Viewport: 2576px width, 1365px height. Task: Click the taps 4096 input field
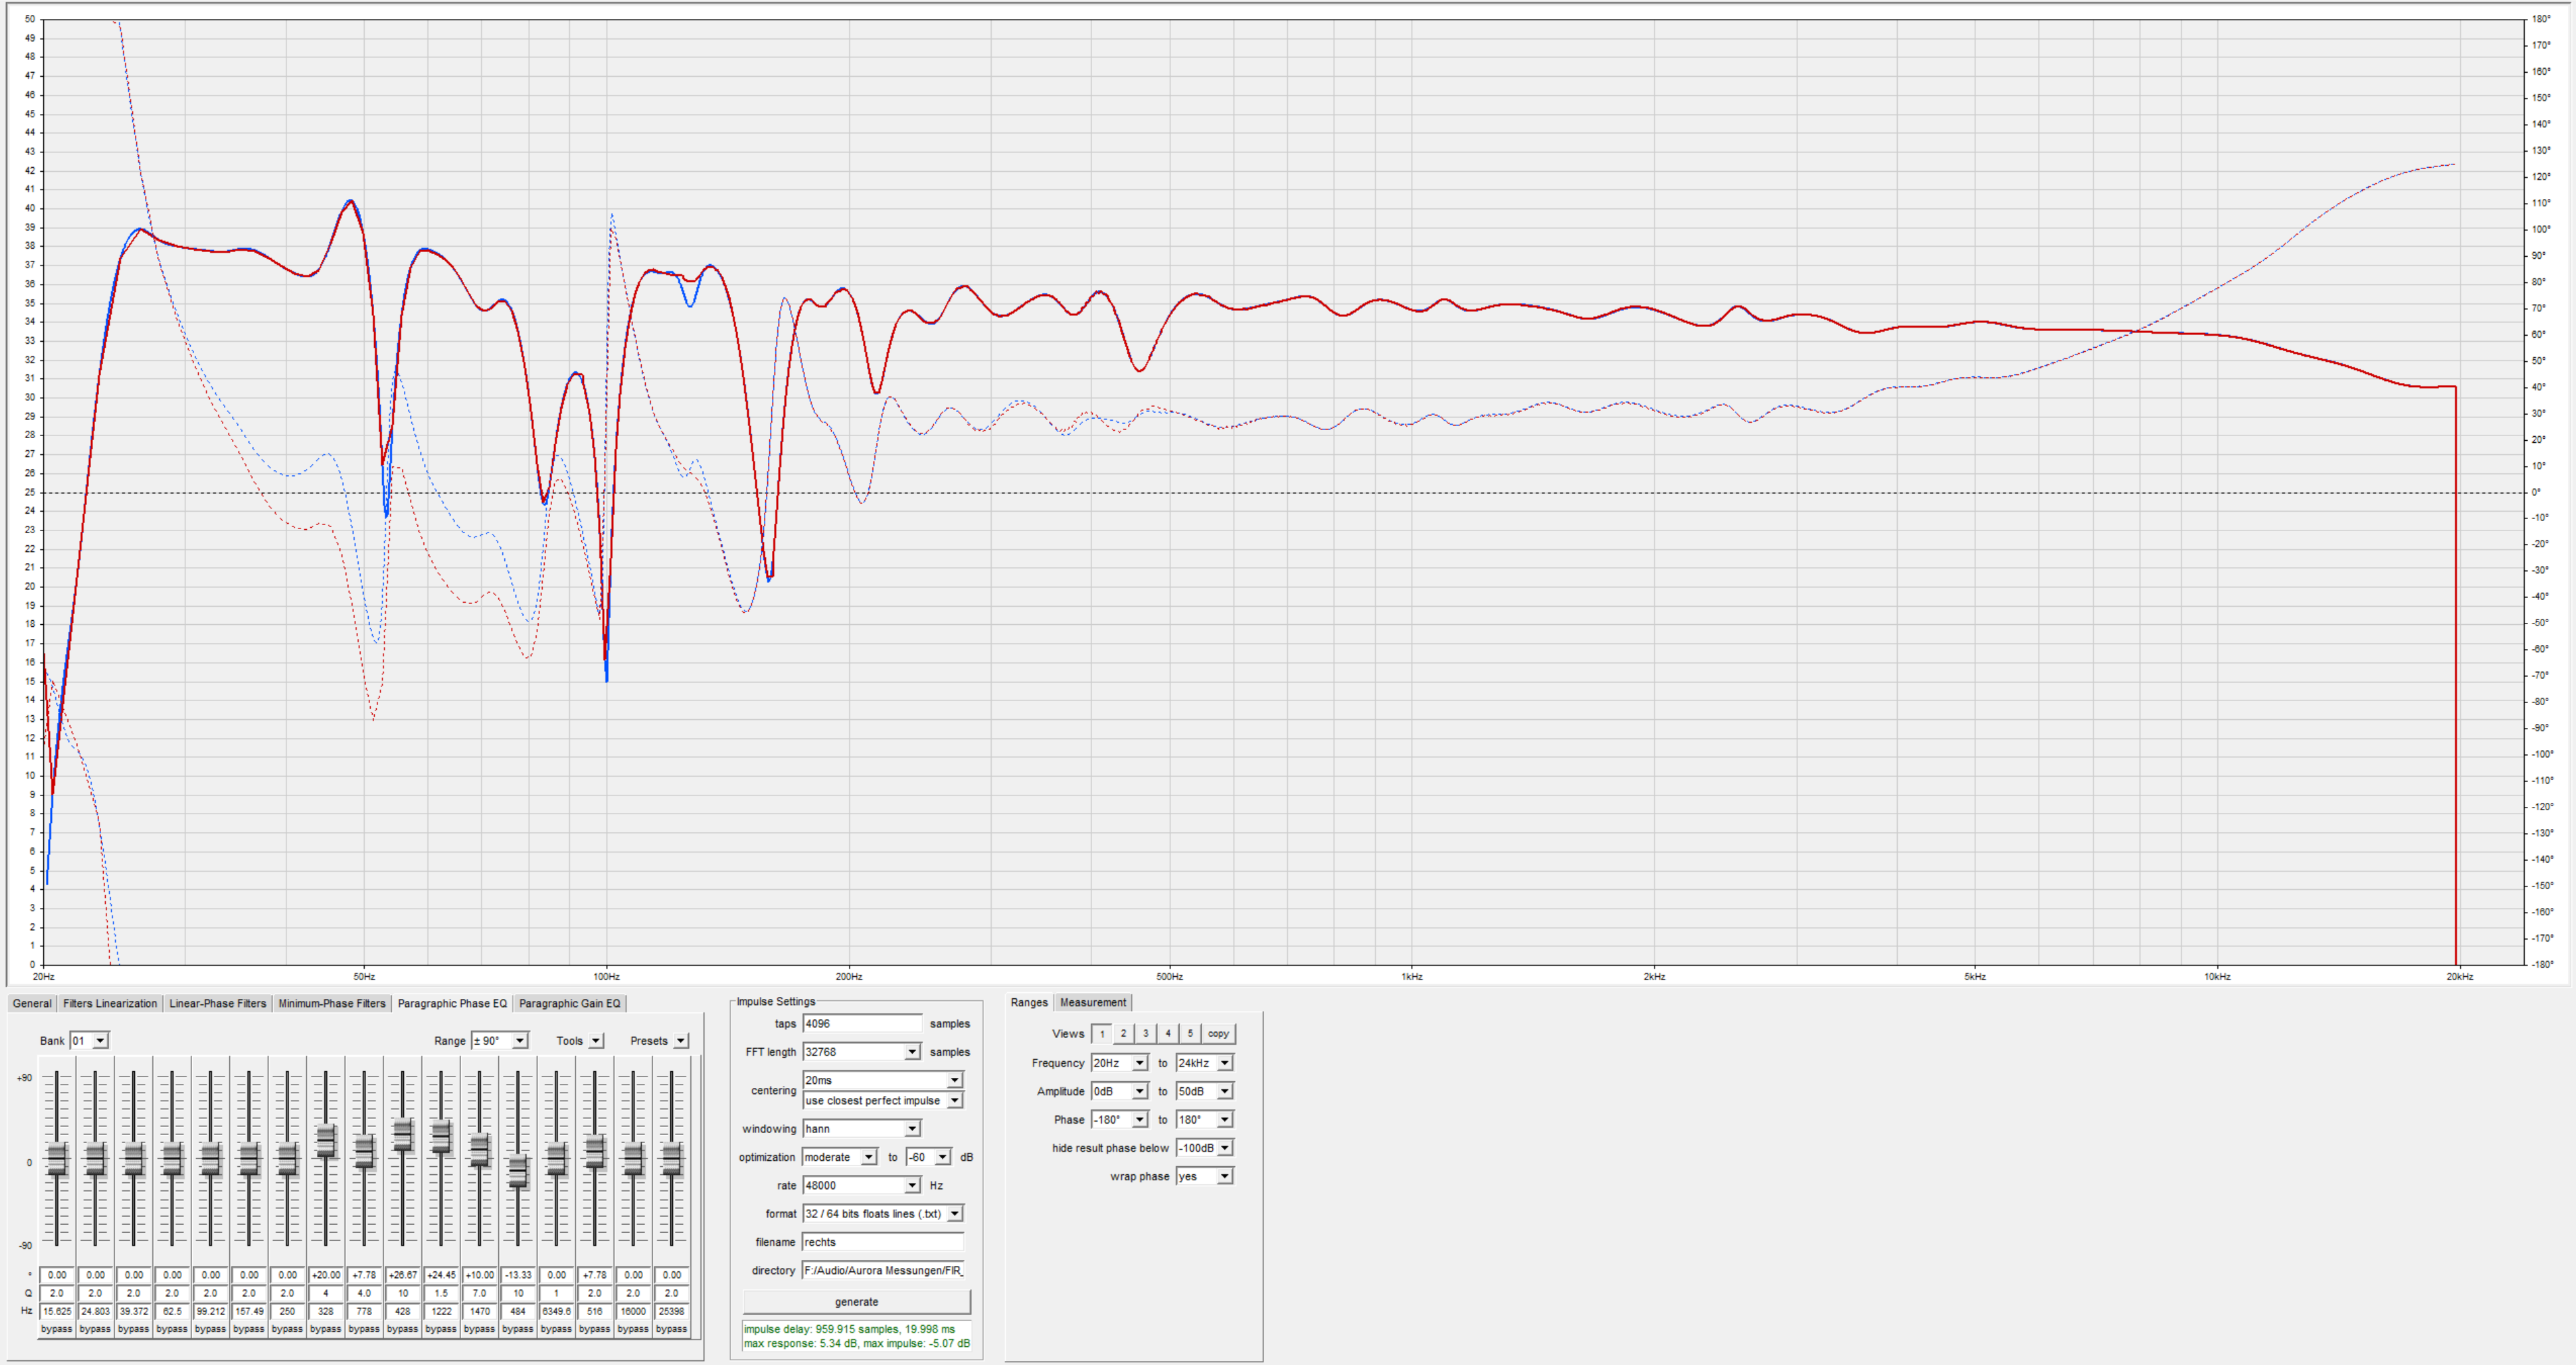pos(862,1024)
